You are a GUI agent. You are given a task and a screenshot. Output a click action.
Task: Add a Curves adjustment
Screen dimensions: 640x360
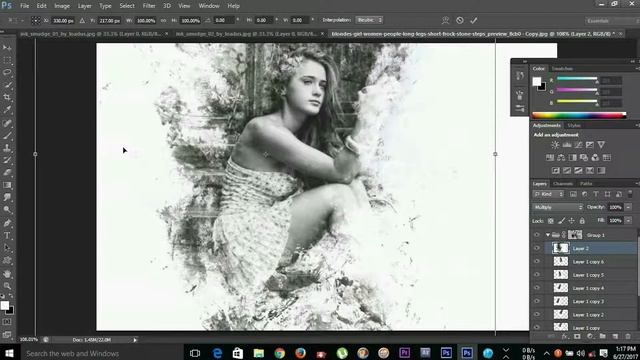(578, 144)
